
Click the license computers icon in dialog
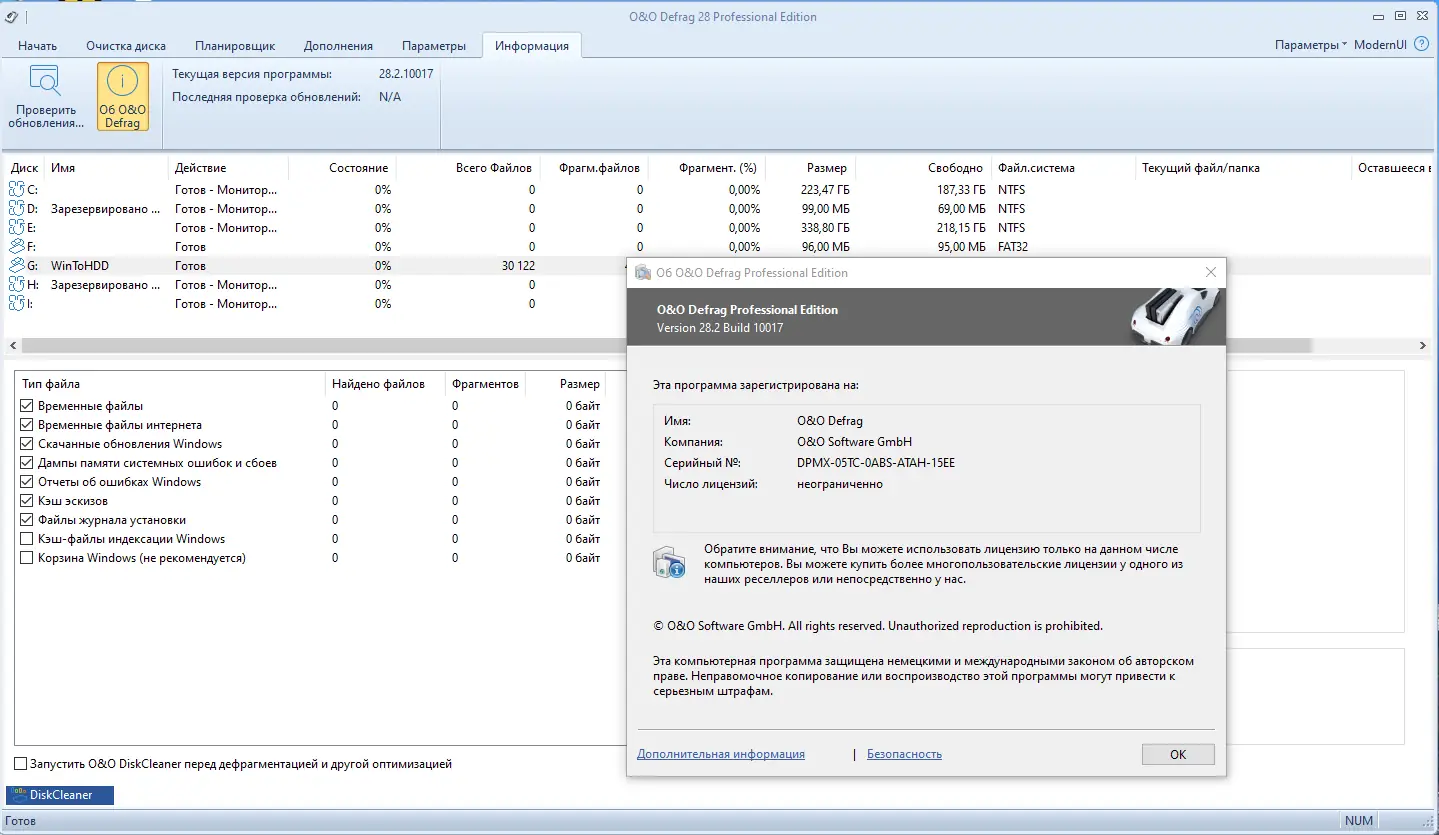click(669, 563)
